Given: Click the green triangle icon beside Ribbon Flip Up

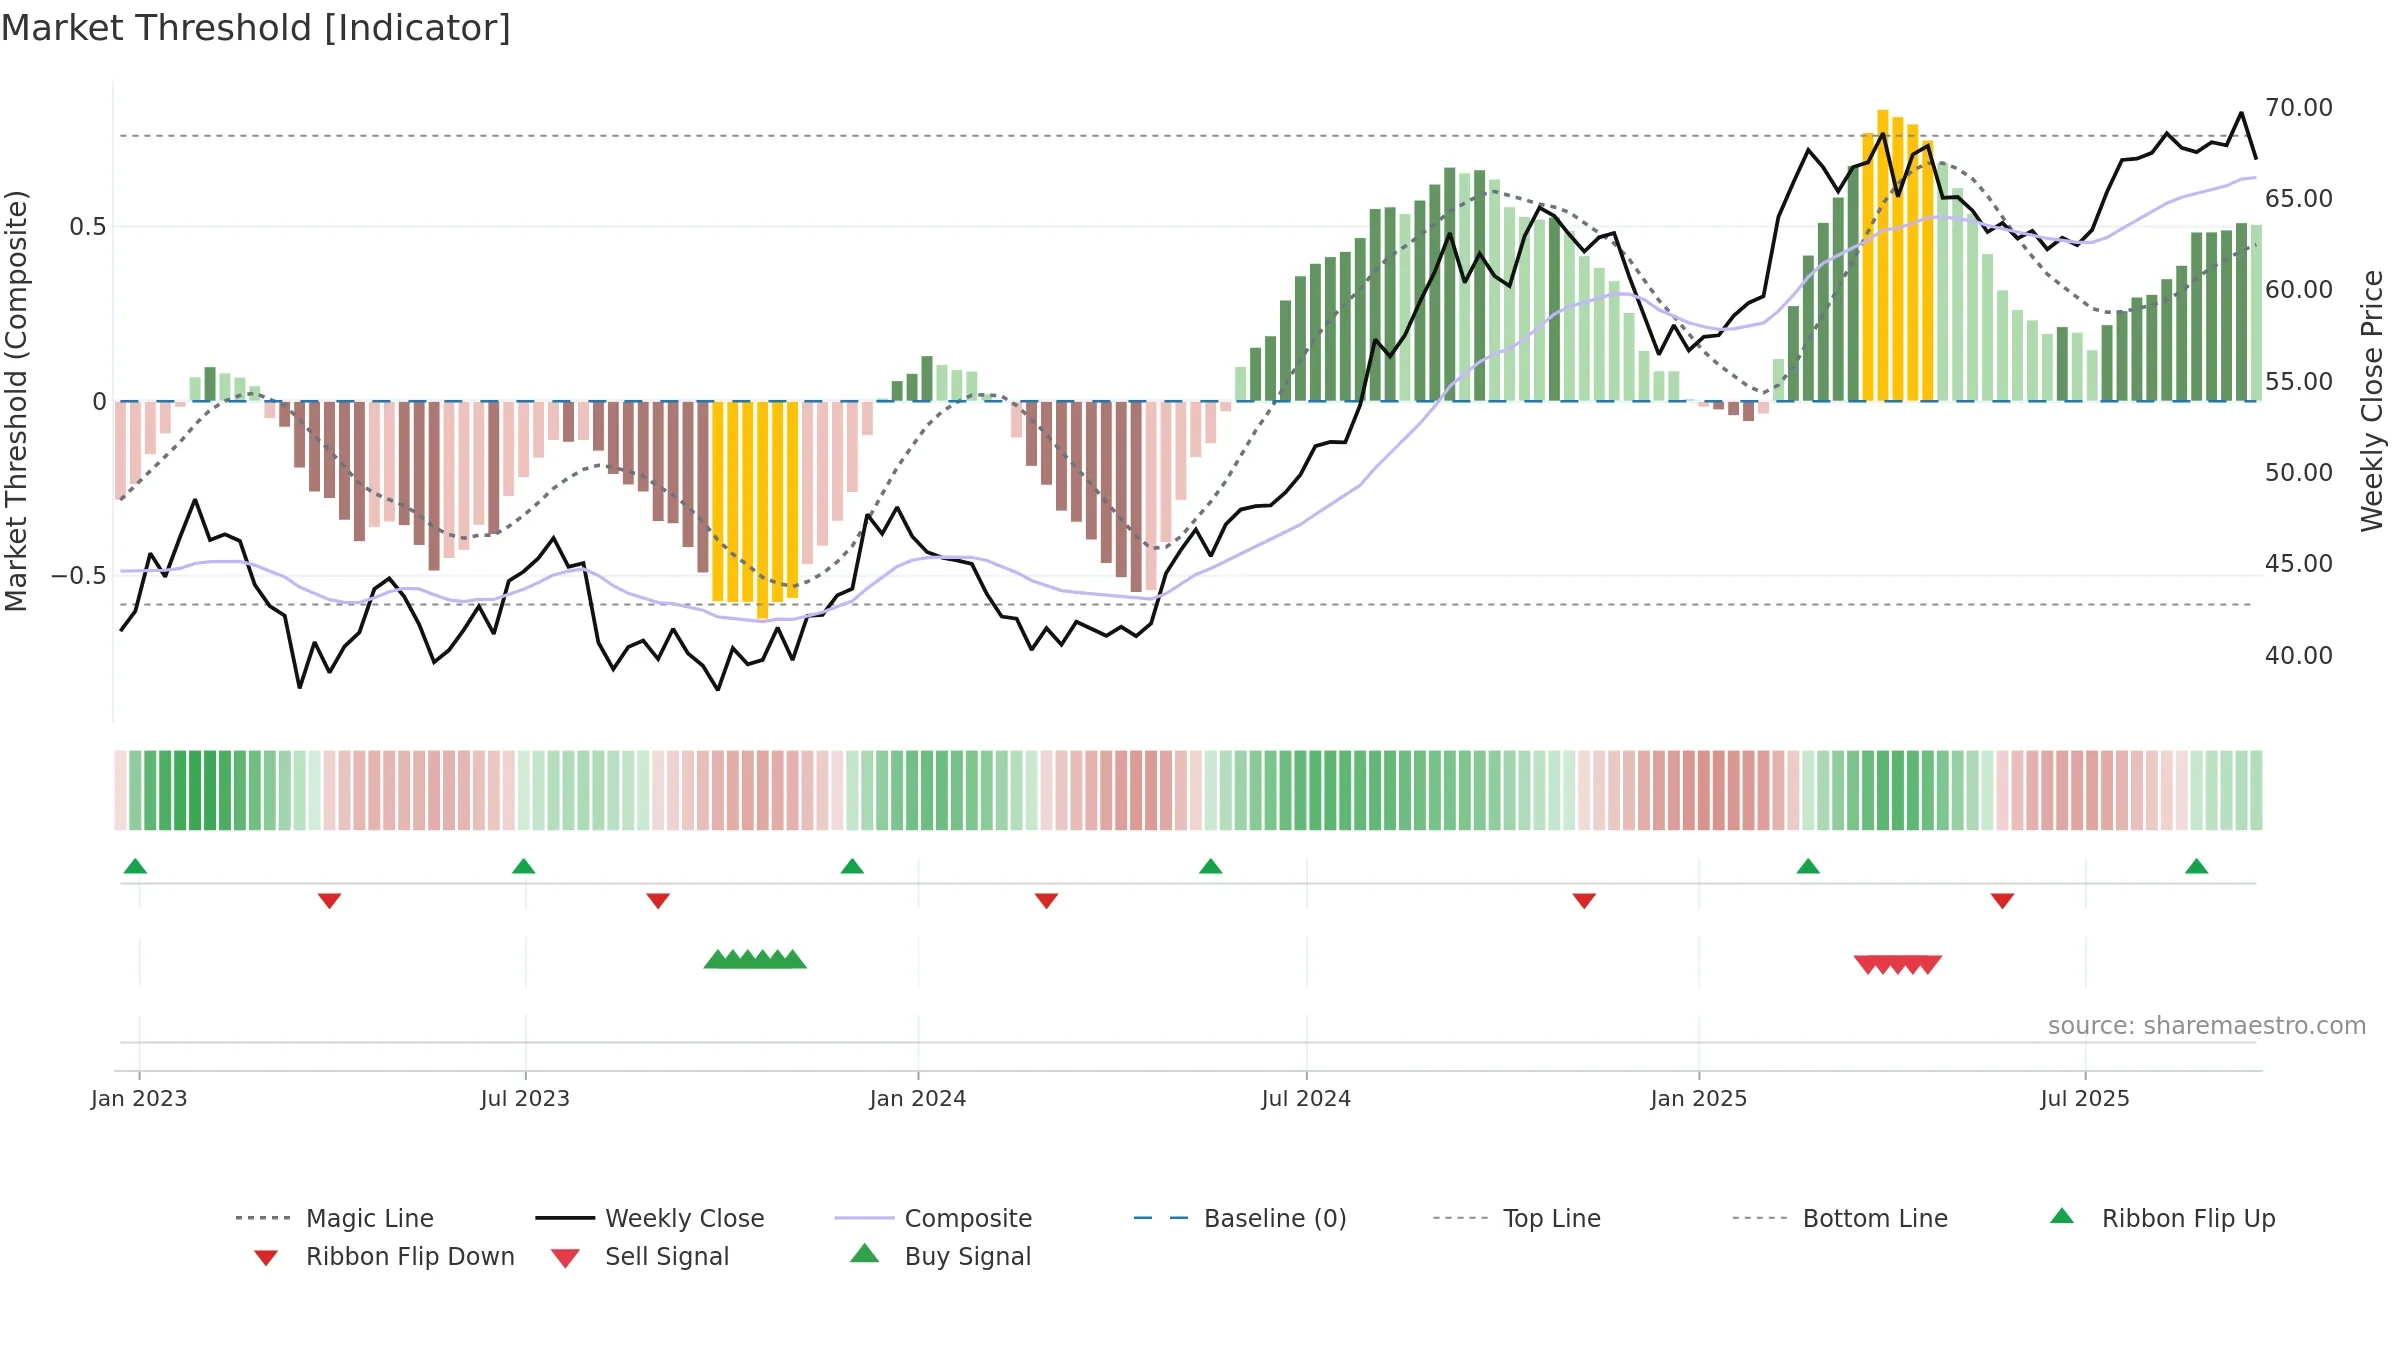Looking at the screenshot, I should coord(2062,1216).
